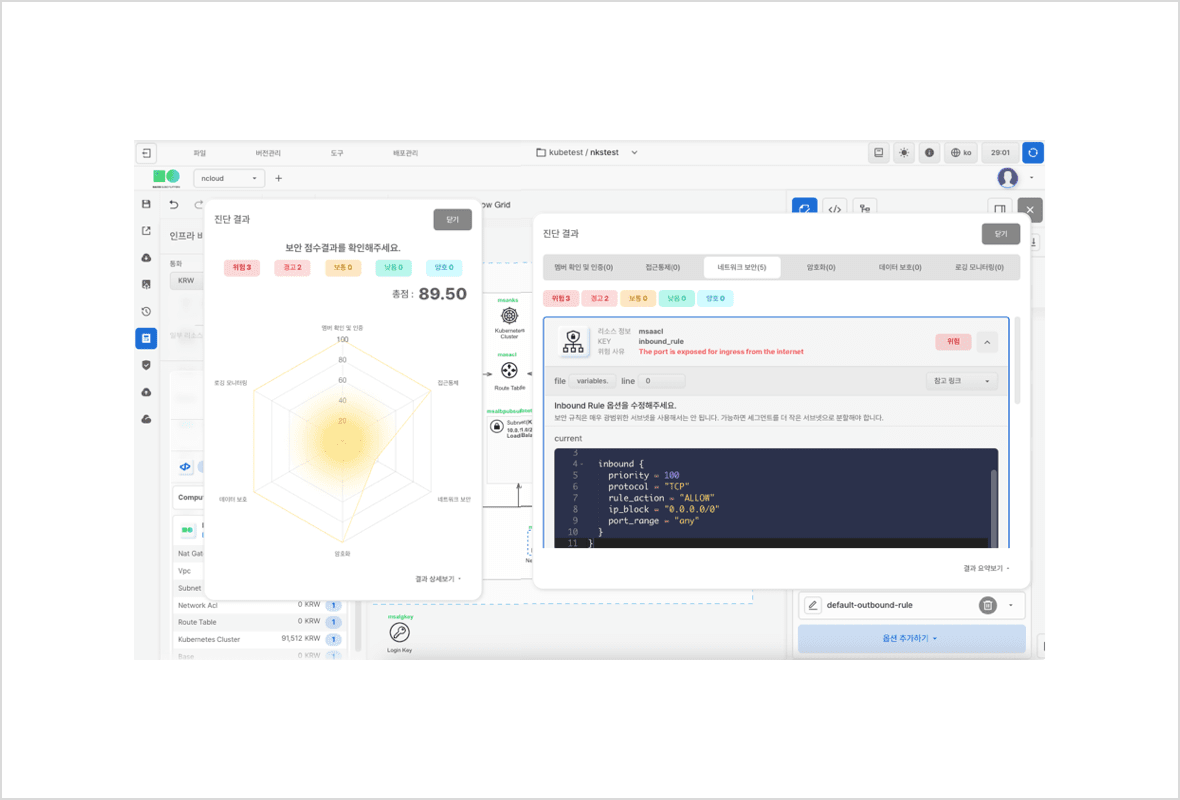Screen dimensions: 1180x800
Task: Click the line number input field
Action: click(x=662, y=381)
